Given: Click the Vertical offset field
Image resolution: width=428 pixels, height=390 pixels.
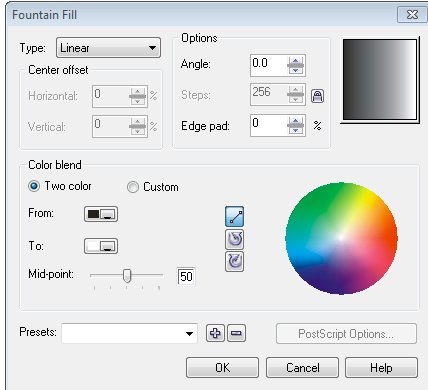Looking at the screenshot, I should [x=111, y=126].
